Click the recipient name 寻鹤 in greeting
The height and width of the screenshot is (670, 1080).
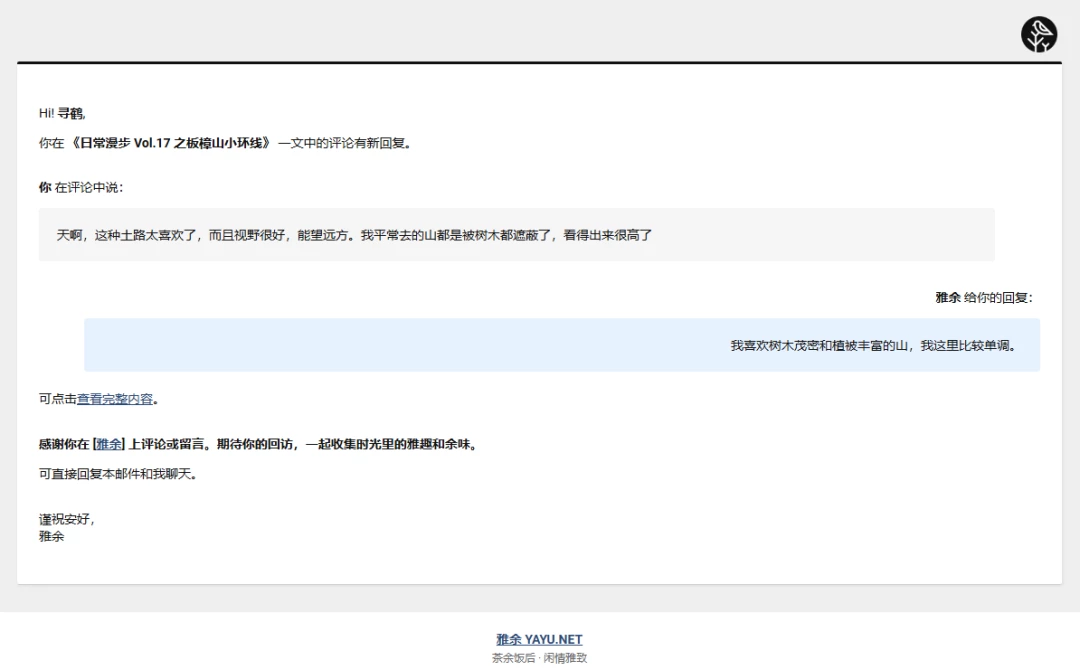[70, 113]
